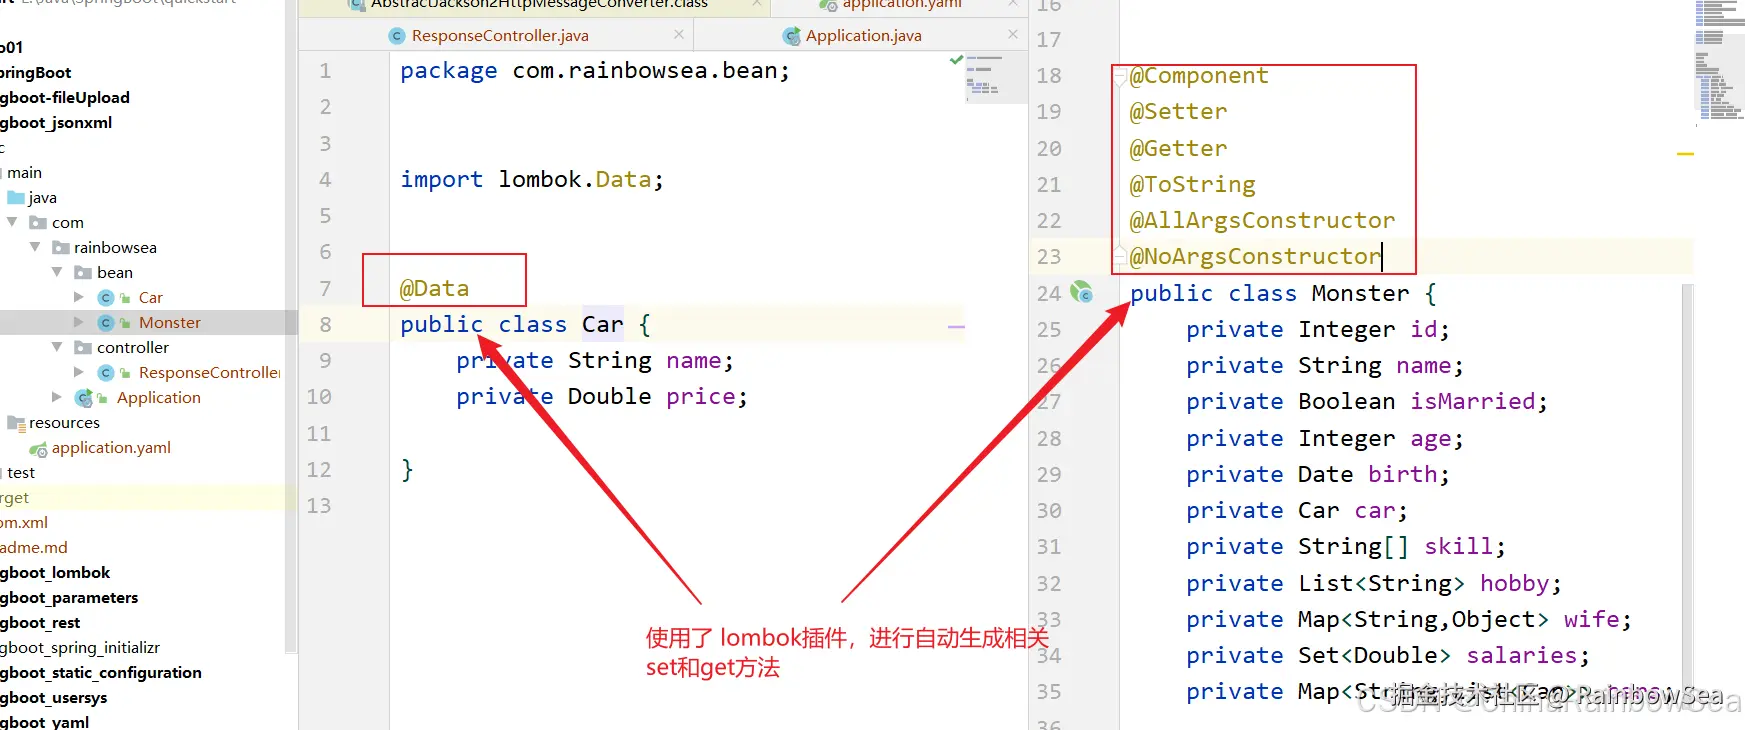Image resolution: width=1745 pixels, height=730 pixels.
Task: Click the ResponseController class icon in the tree
Action: tap(106, 373)
